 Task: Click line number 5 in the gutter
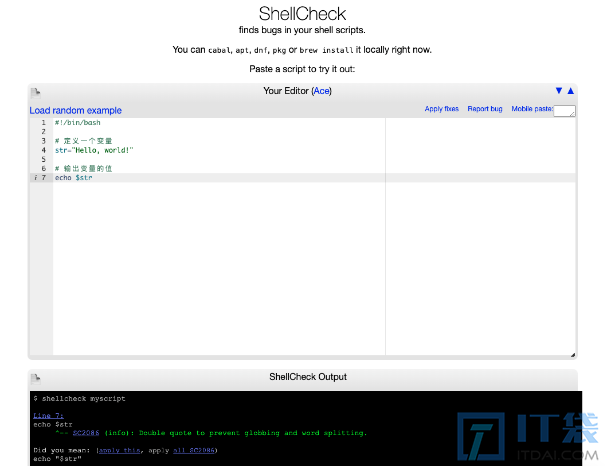pyautogui.click(x=44, y=159)
